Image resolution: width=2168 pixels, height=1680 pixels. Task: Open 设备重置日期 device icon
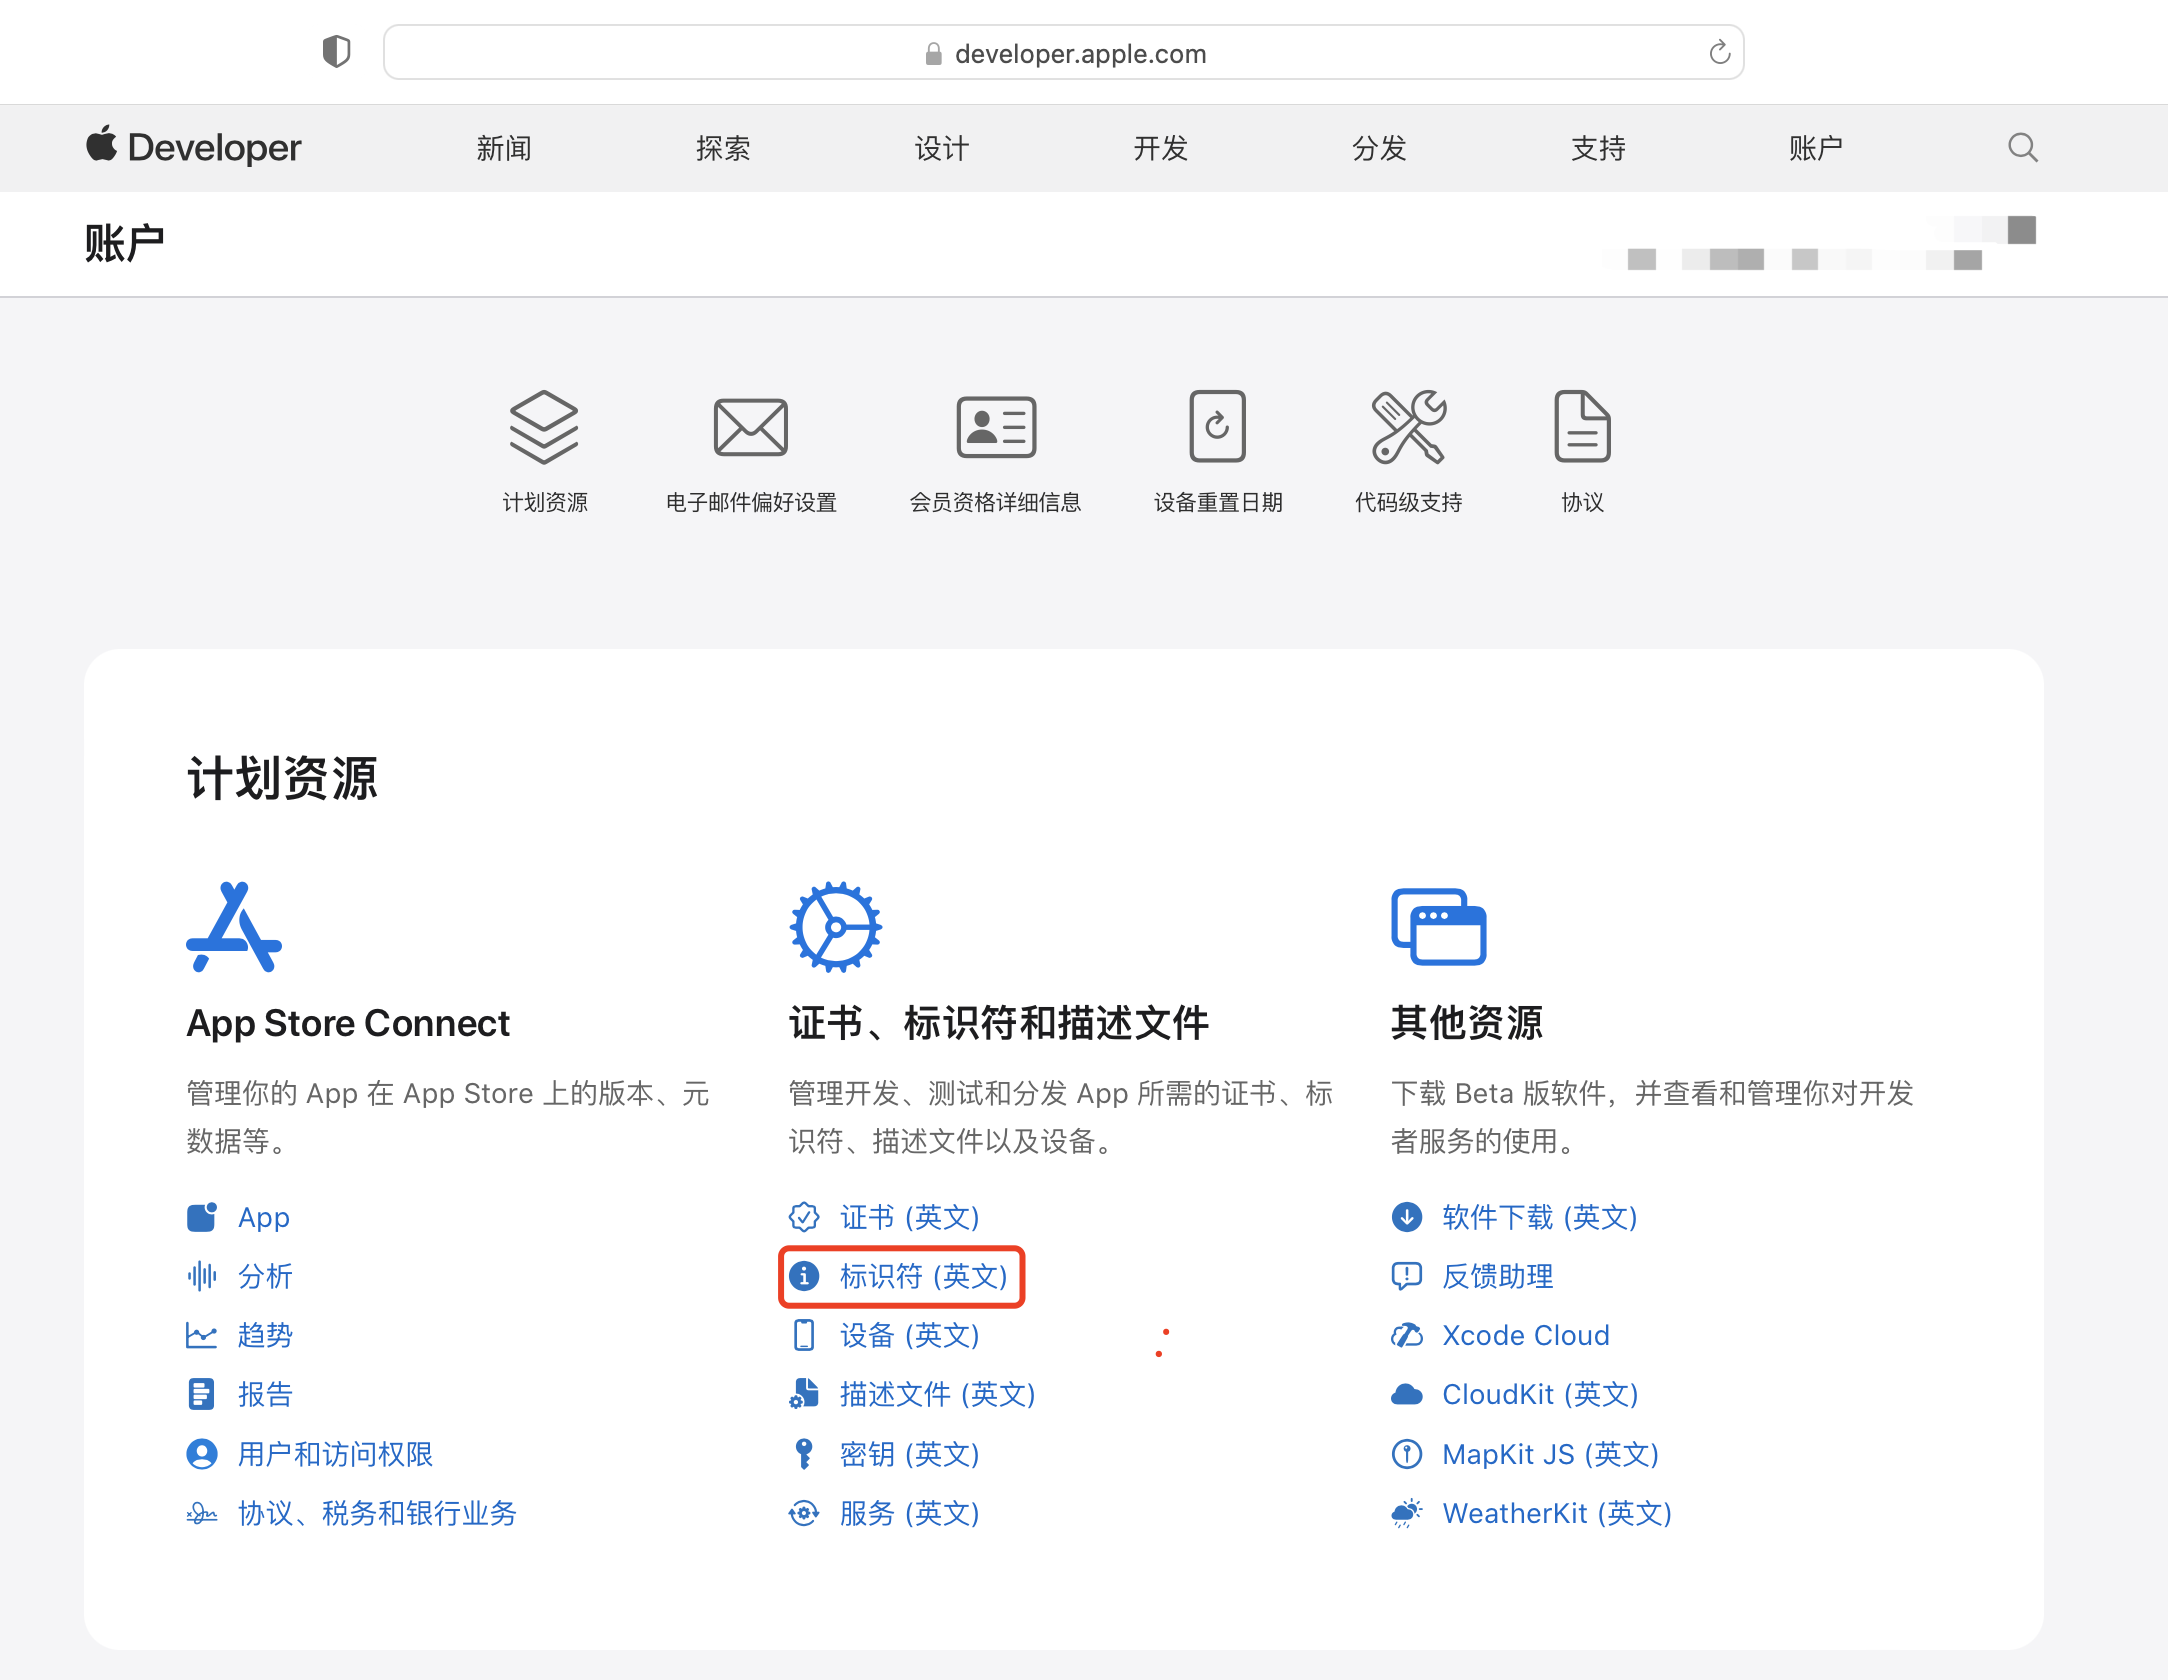pyautogui.click(x=1217, y=427)
